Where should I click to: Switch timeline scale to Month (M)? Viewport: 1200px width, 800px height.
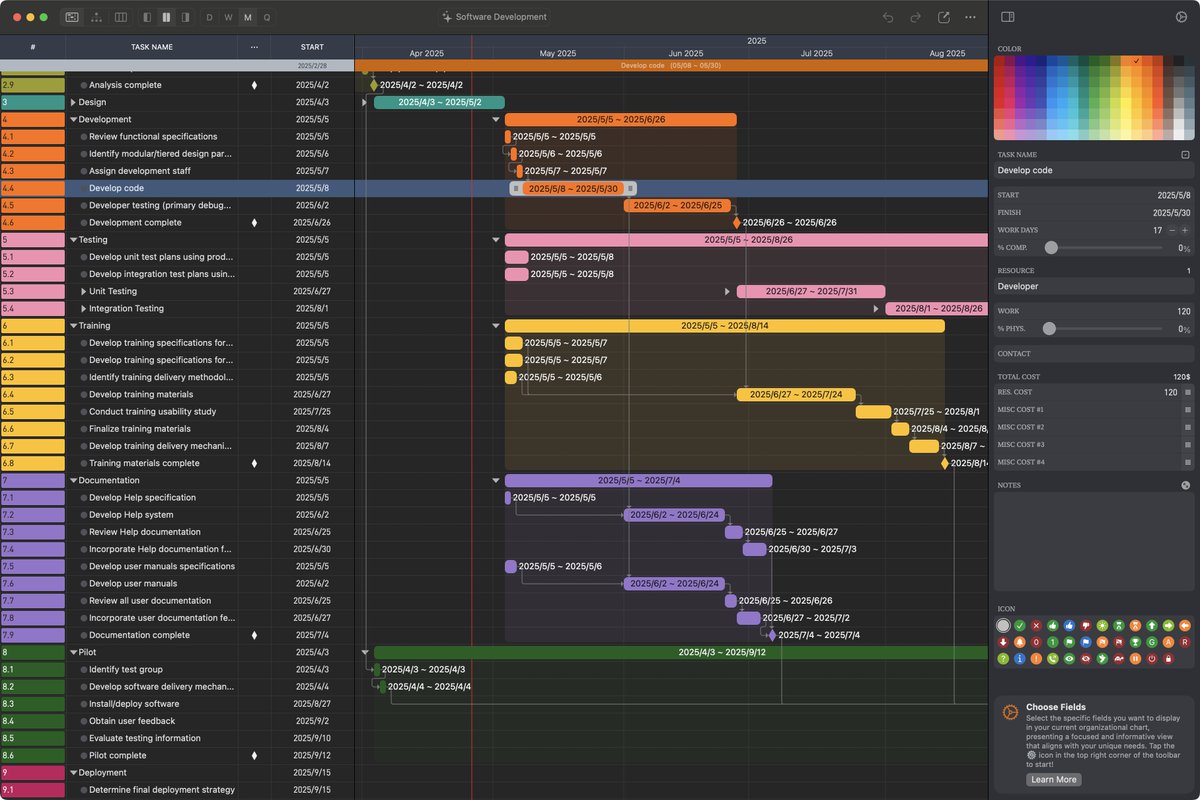click(248, 17)
